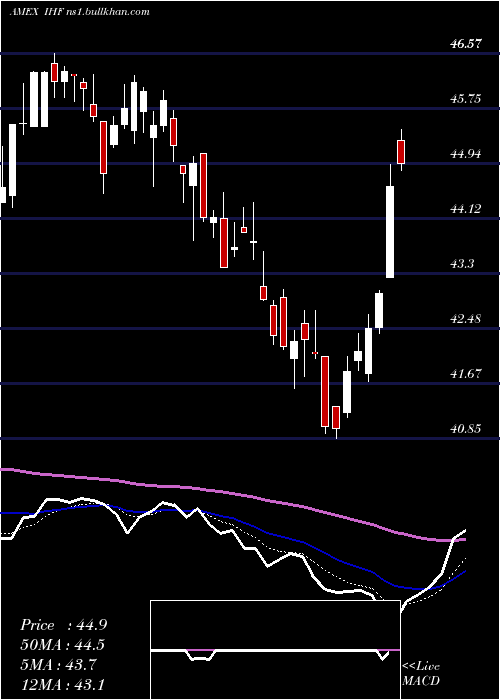Click the Price : 44.9 readout

pyautogui.click(x=63, y=625)
